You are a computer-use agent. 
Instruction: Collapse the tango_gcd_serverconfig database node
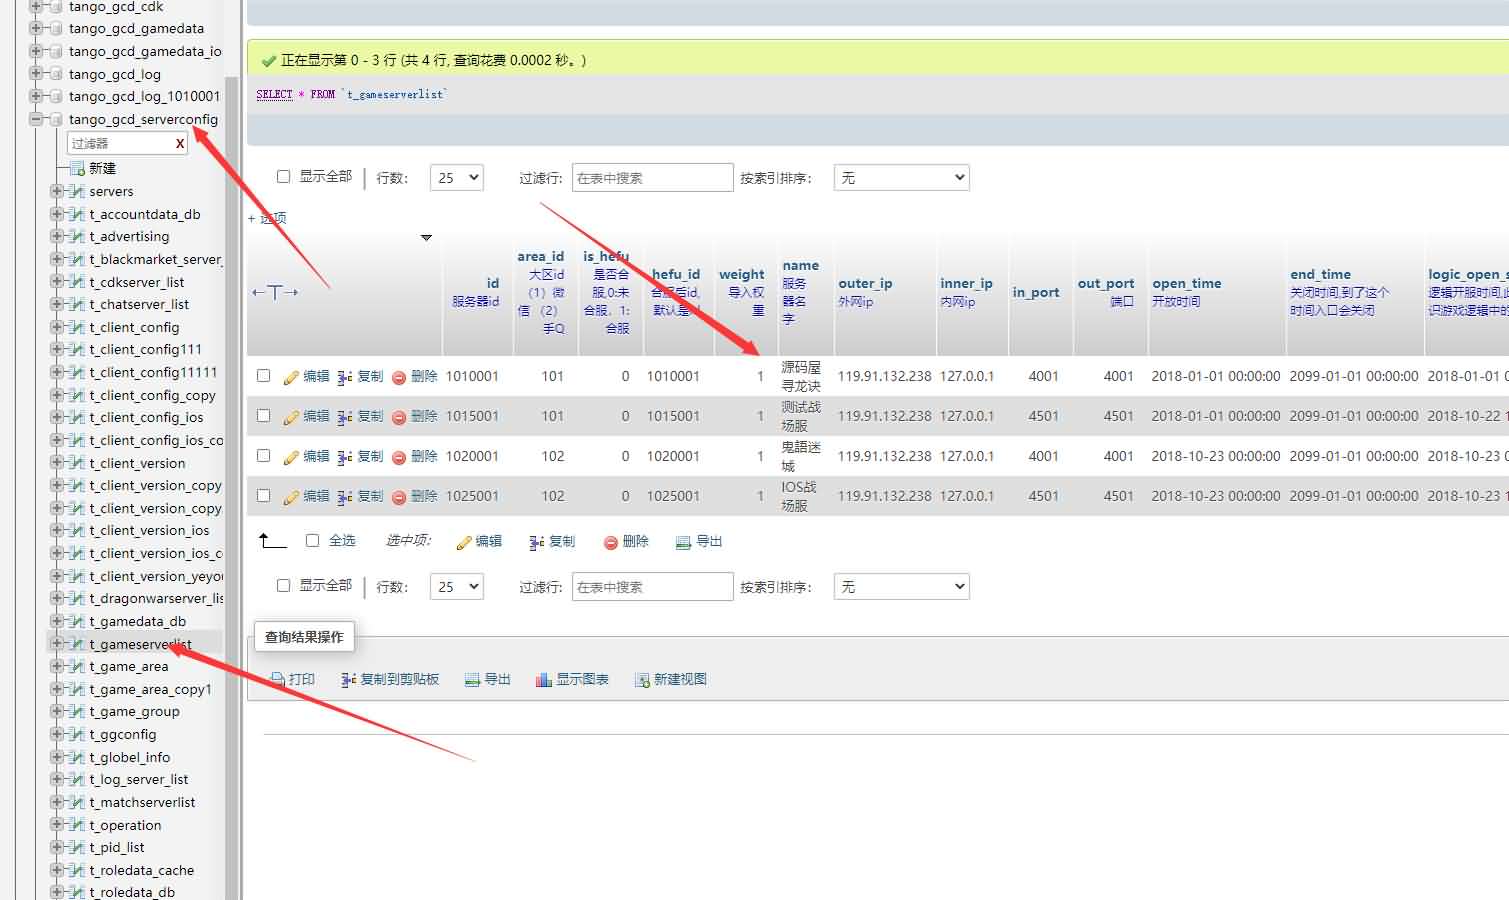point(36,119)
